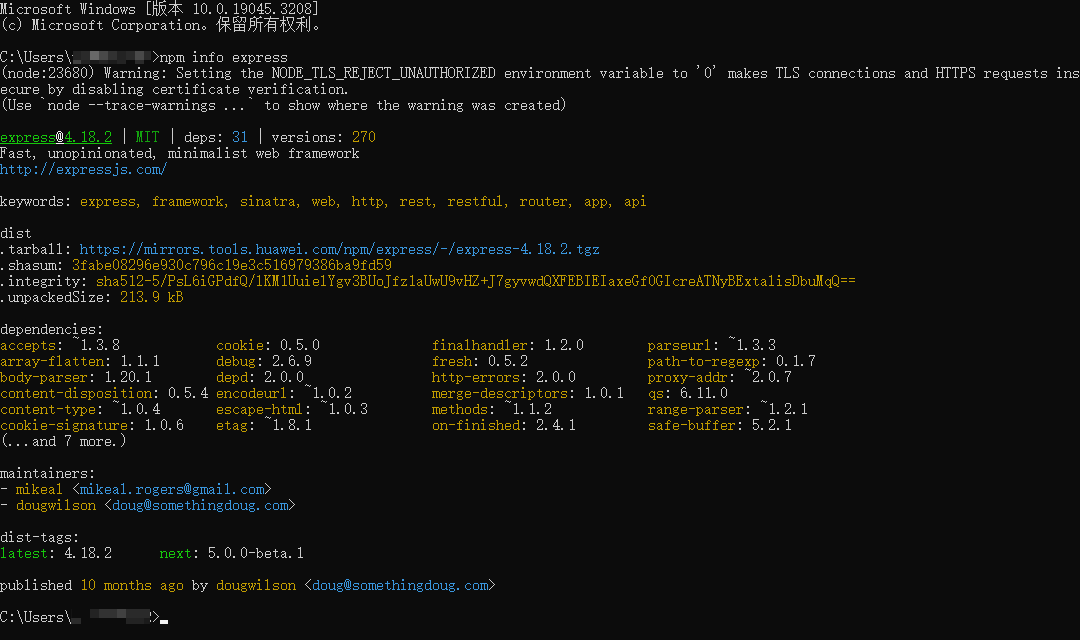Click the 'accepts' dependency entry
1080x640 pixels.
coord(60,345)
